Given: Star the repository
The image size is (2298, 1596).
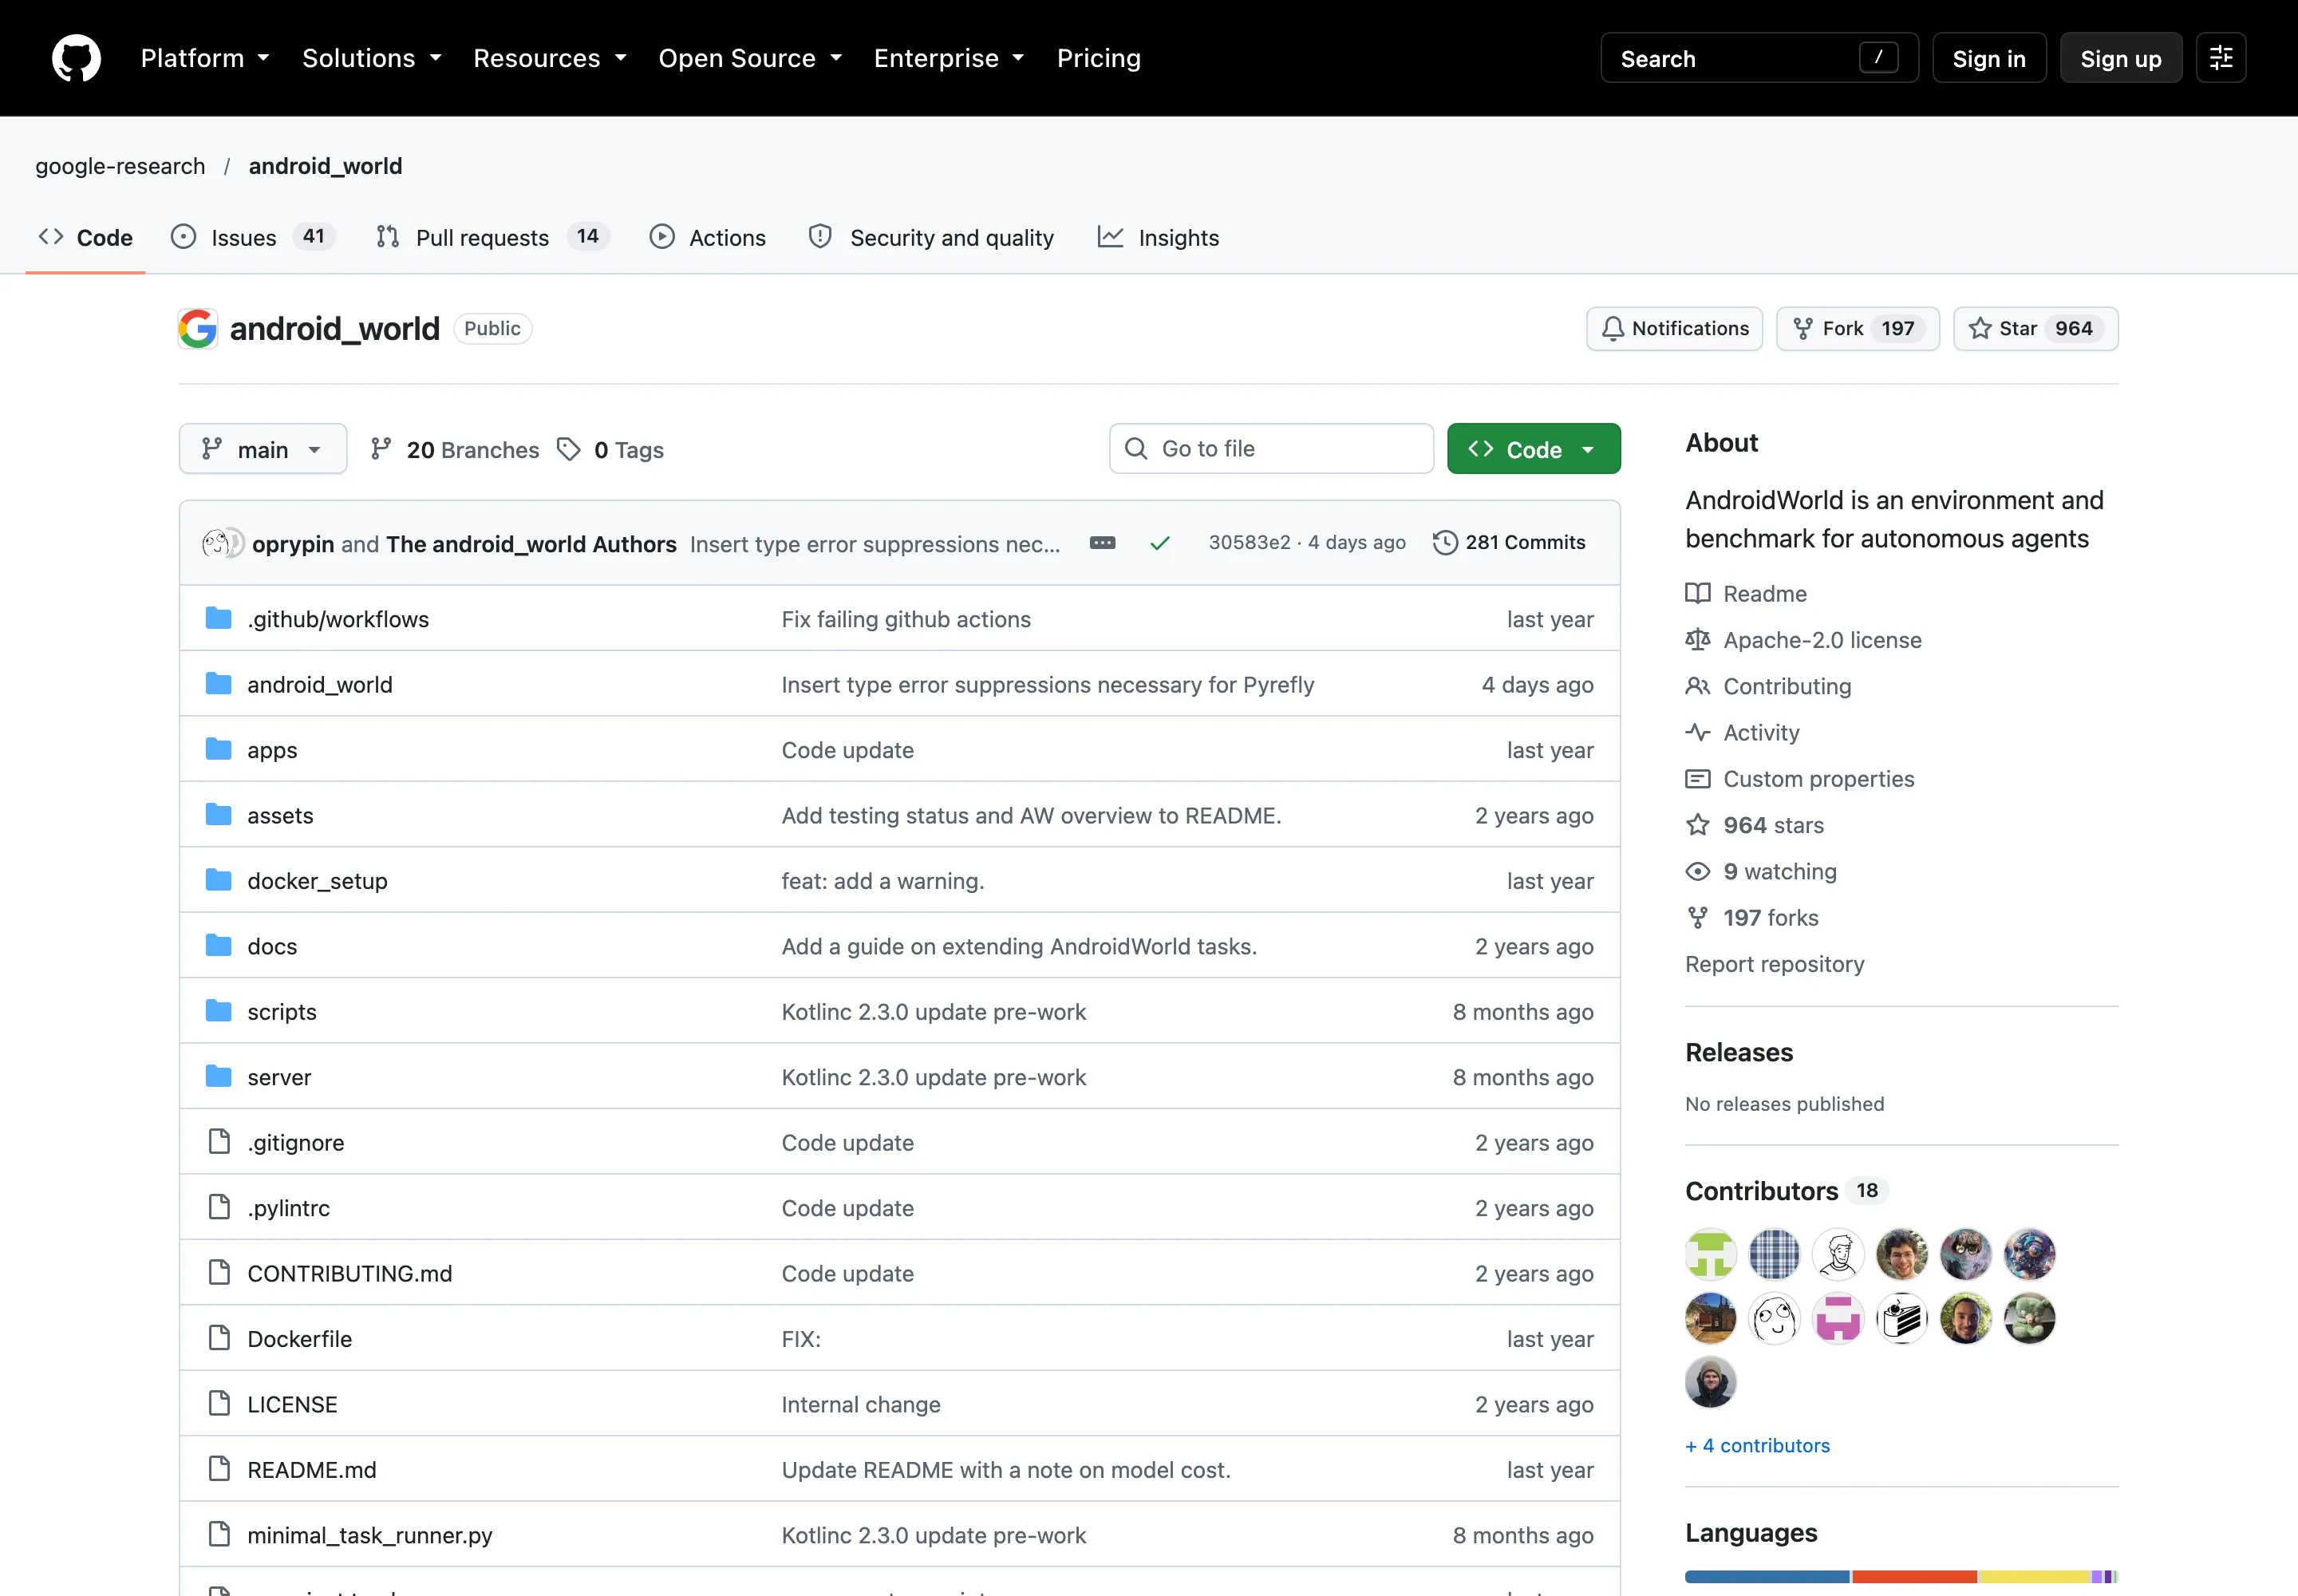Looking at the screenshot, I should coord(2035,328).
